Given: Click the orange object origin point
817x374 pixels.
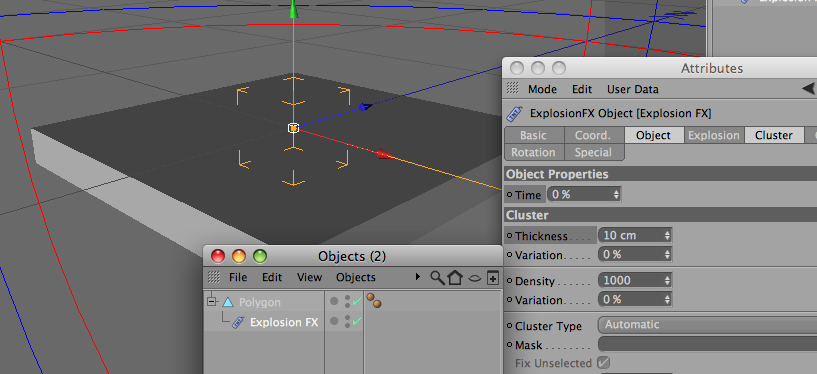Looking at the screenshot, I should [x=293, y=128].
